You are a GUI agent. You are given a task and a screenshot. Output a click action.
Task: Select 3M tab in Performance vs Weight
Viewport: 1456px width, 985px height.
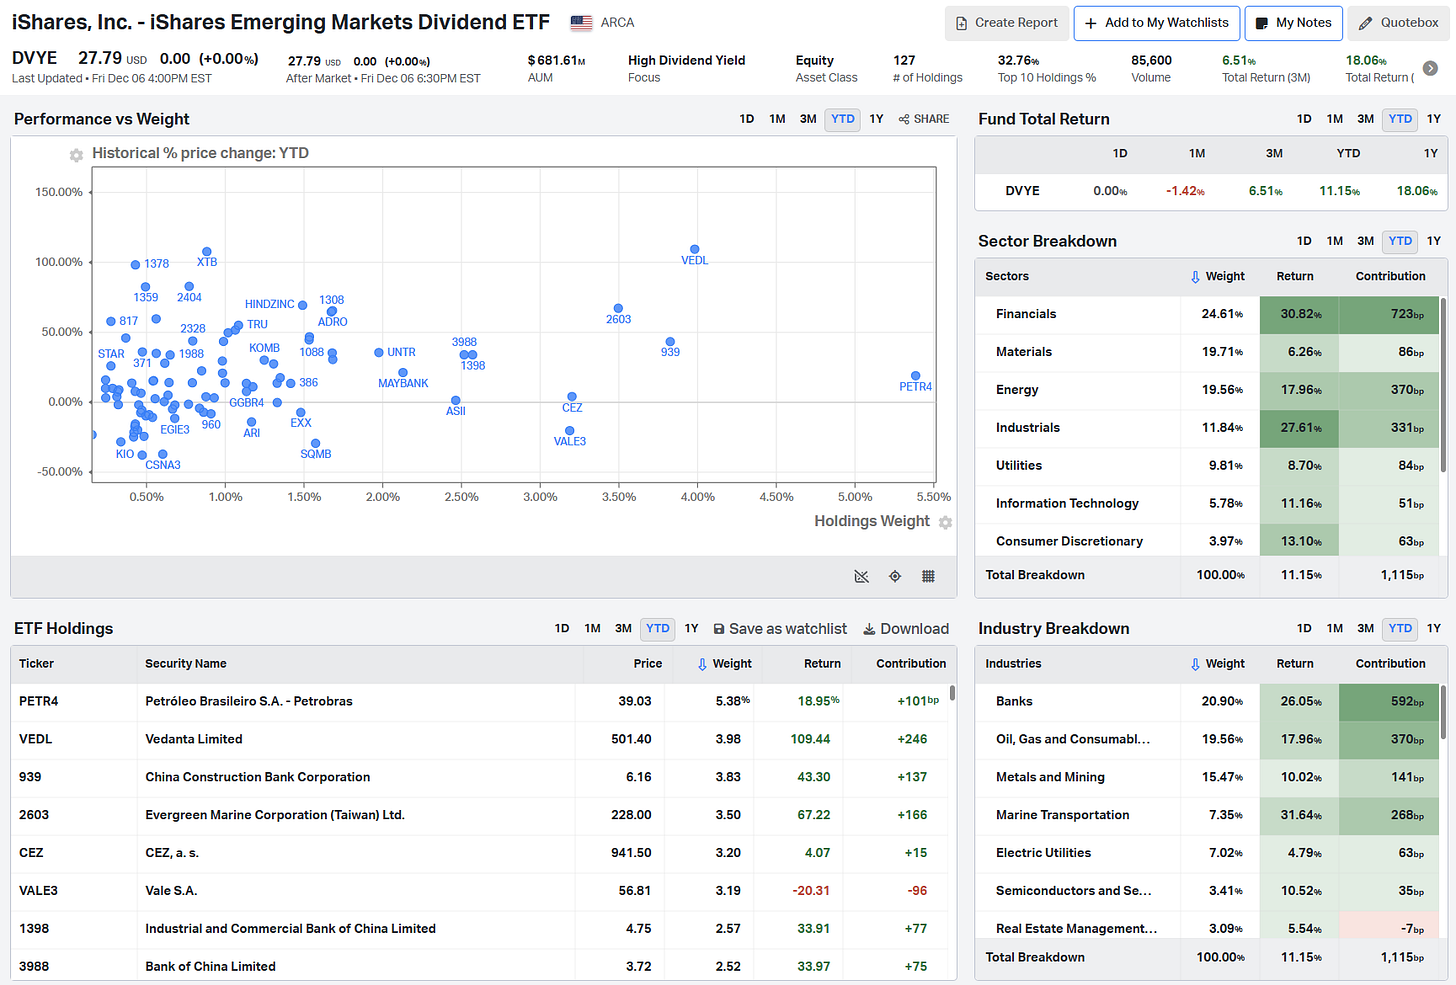pyautogui.click(x=808, y=119)
